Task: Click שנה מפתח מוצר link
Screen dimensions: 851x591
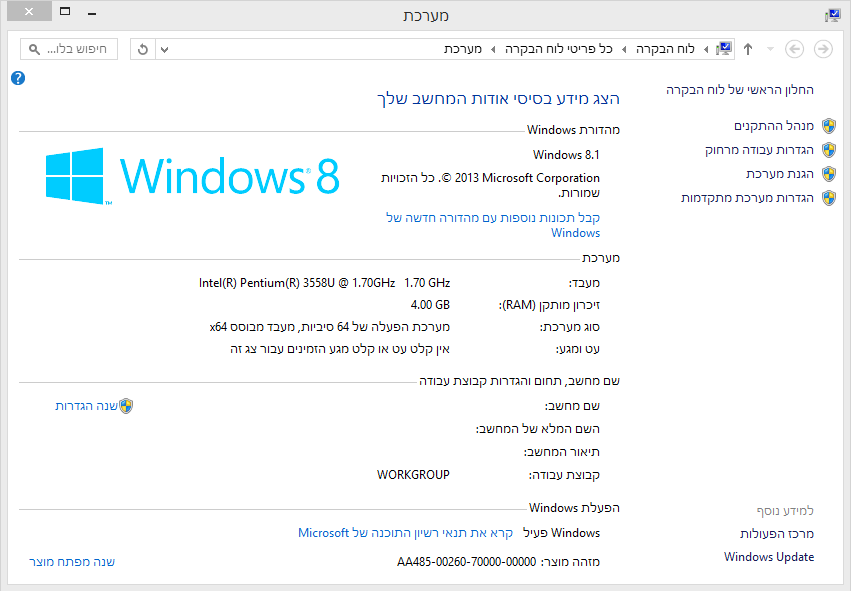Action: tap(72, 562)
